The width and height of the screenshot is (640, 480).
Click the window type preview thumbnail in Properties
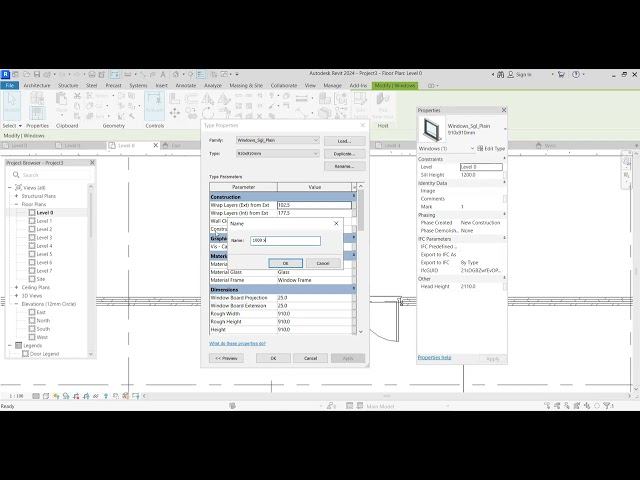click(x=431, y=129)
